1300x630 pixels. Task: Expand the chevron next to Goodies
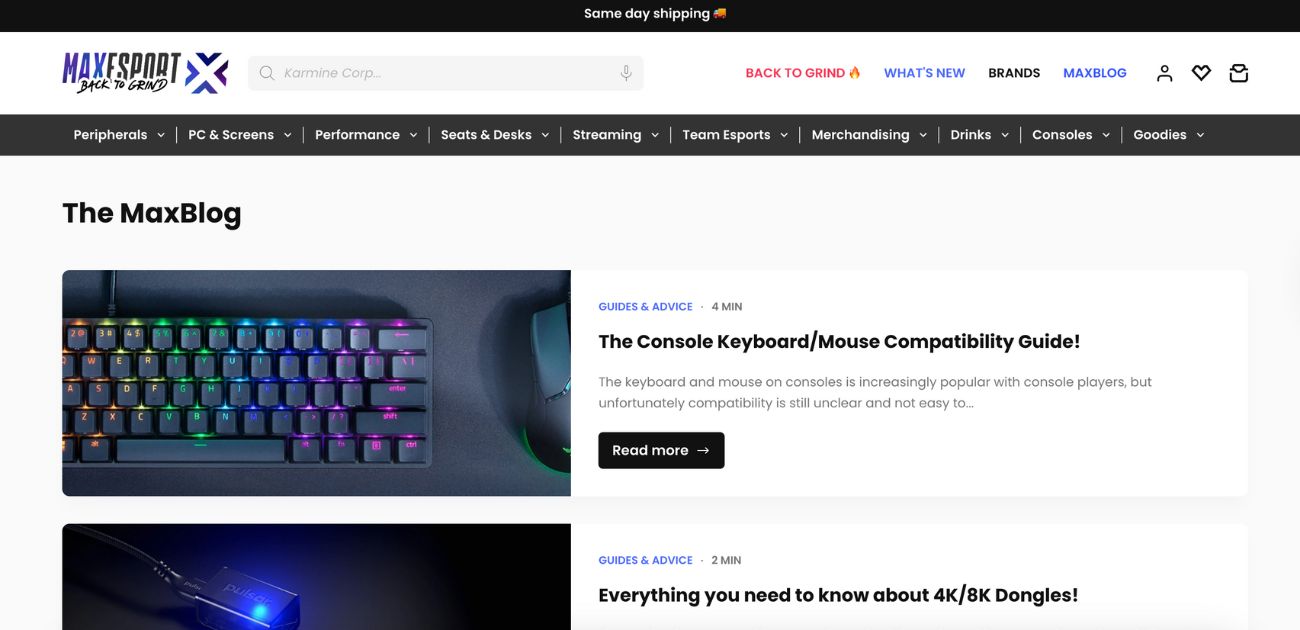[1200, 135]
